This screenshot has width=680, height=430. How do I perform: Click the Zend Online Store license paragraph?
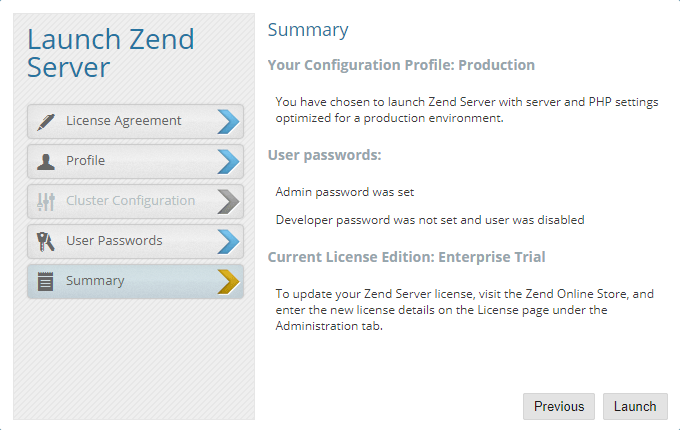coord(464,310)
